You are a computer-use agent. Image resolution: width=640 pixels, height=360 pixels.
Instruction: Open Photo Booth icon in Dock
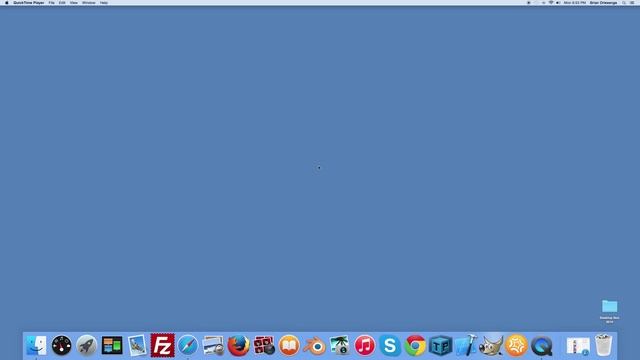point(264,345)
